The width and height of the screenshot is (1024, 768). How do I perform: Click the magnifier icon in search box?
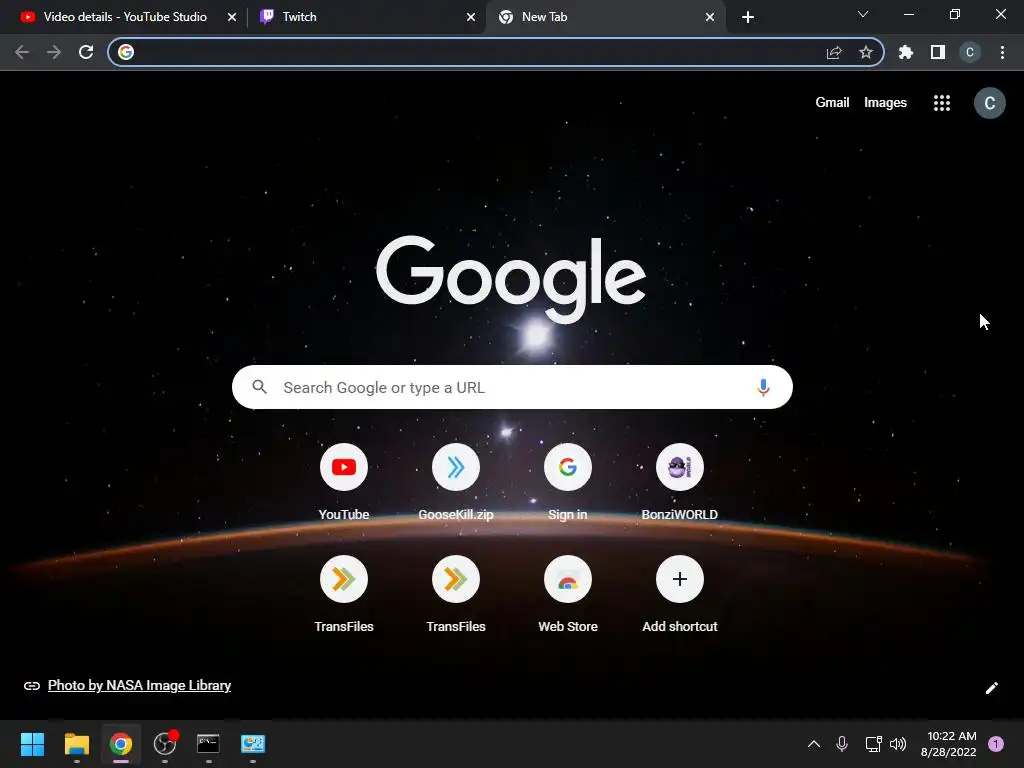[259, 387]
